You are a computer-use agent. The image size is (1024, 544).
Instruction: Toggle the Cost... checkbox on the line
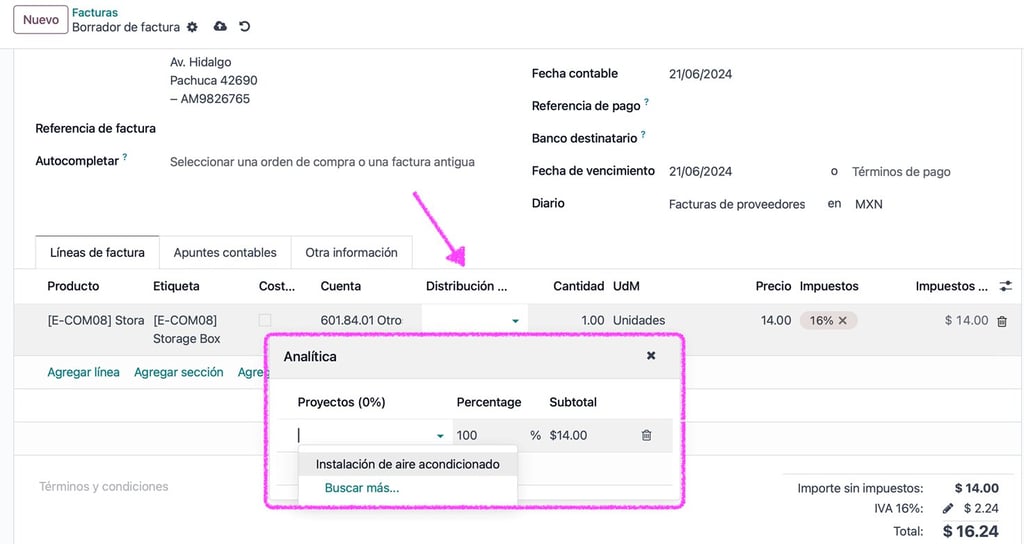pyautogui.click(x=264, y=320)
